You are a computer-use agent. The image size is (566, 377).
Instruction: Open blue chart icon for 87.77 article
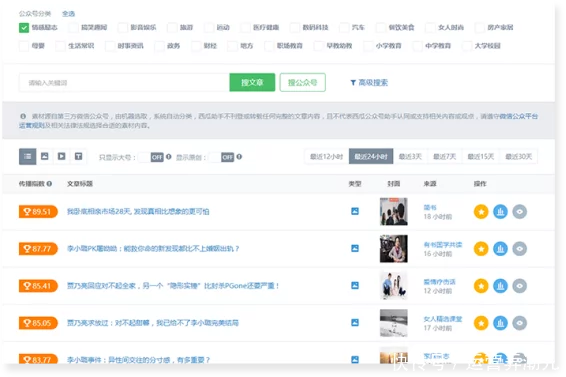(x=500, y=249)
